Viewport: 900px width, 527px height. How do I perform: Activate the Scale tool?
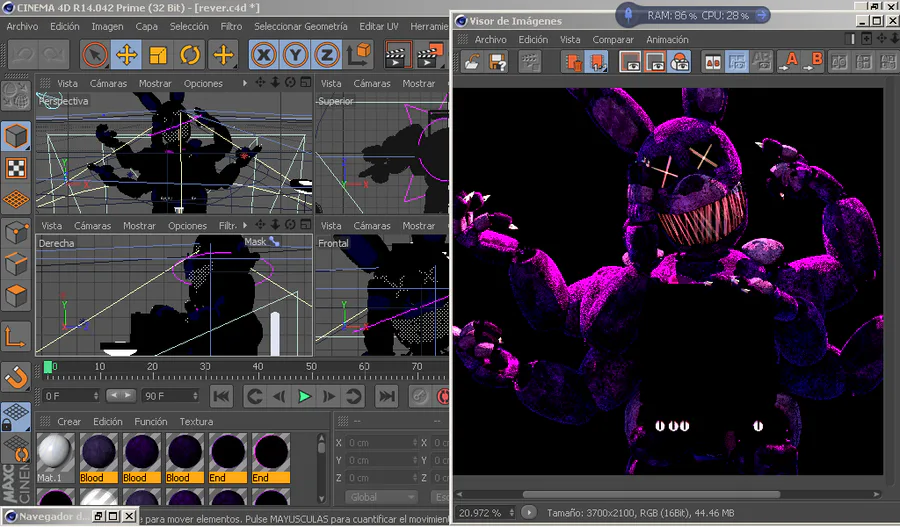tap(158, 55)
